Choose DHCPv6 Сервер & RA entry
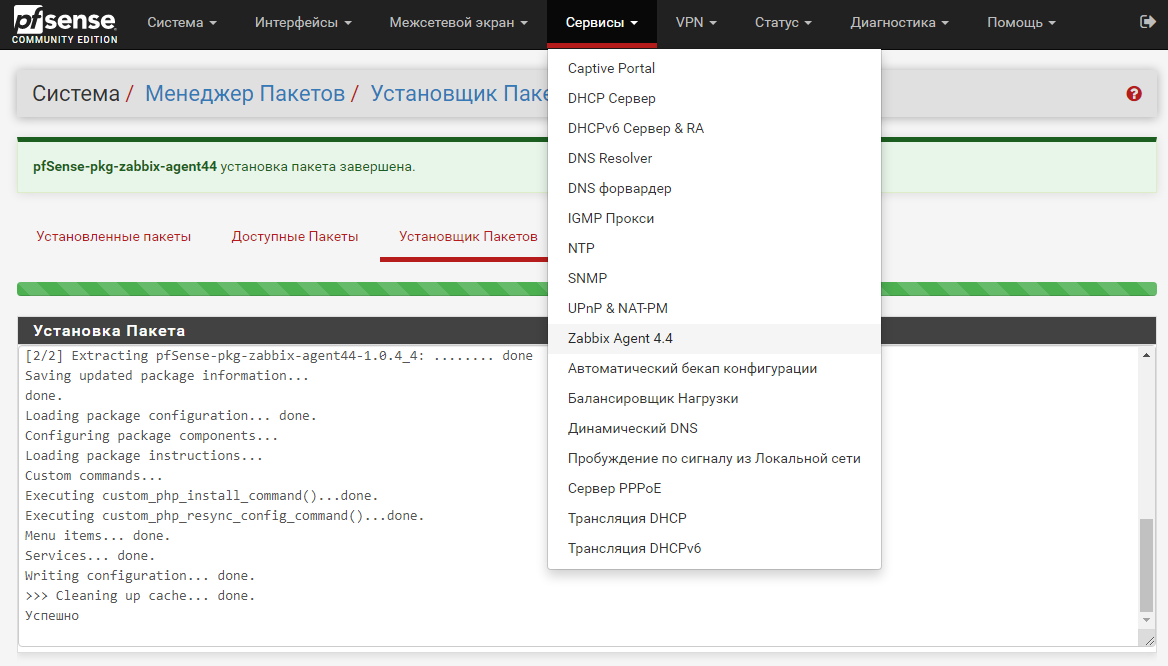The width and height of the screenshot is (1168, 666). 714,128
